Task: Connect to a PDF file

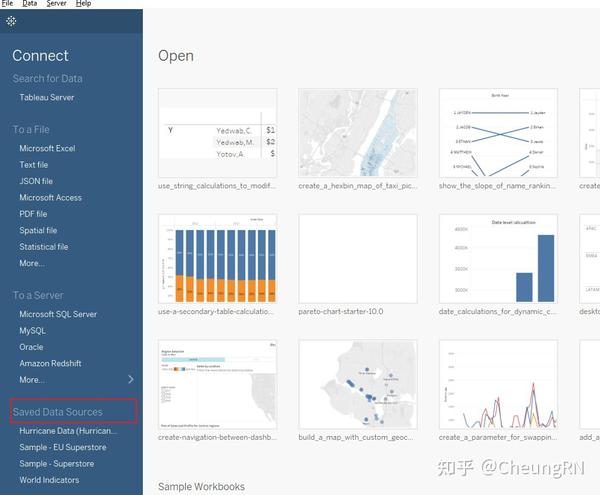Action: [33, 214]
